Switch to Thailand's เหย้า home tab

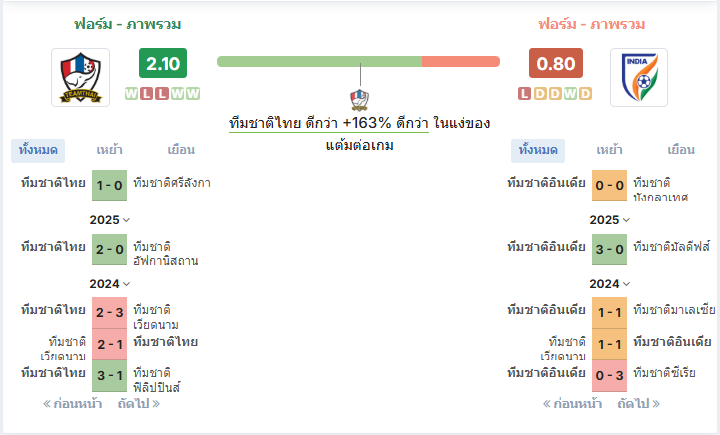[x=110, y=150]
